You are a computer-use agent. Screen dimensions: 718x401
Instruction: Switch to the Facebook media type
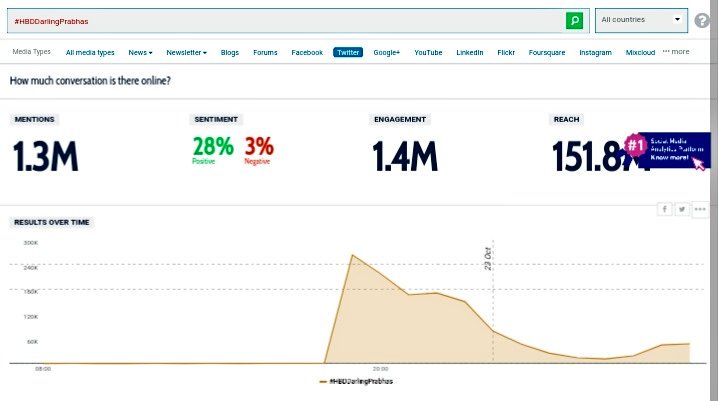click(307, 53)
